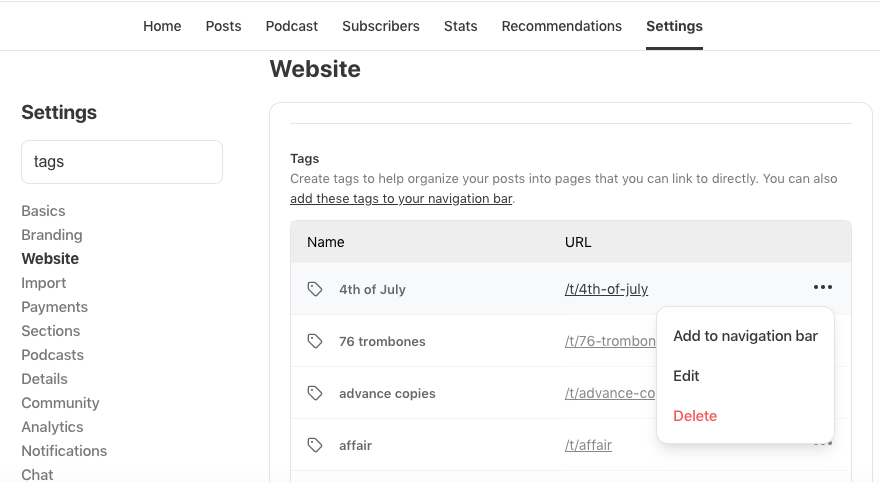Click the tag icon beside affair
Viewport: 880px width, 482px height.
click(x=315, y=445)
